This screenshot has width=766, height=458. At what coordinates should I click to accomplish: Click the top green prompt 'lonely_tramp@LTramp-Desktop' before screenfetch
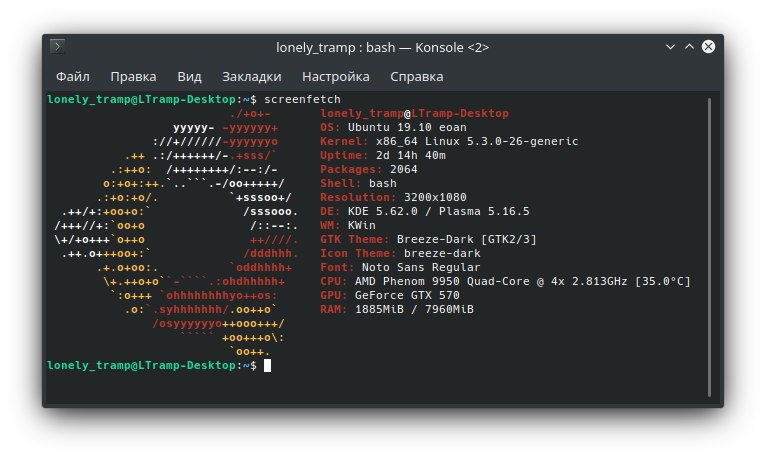point(142,99)
